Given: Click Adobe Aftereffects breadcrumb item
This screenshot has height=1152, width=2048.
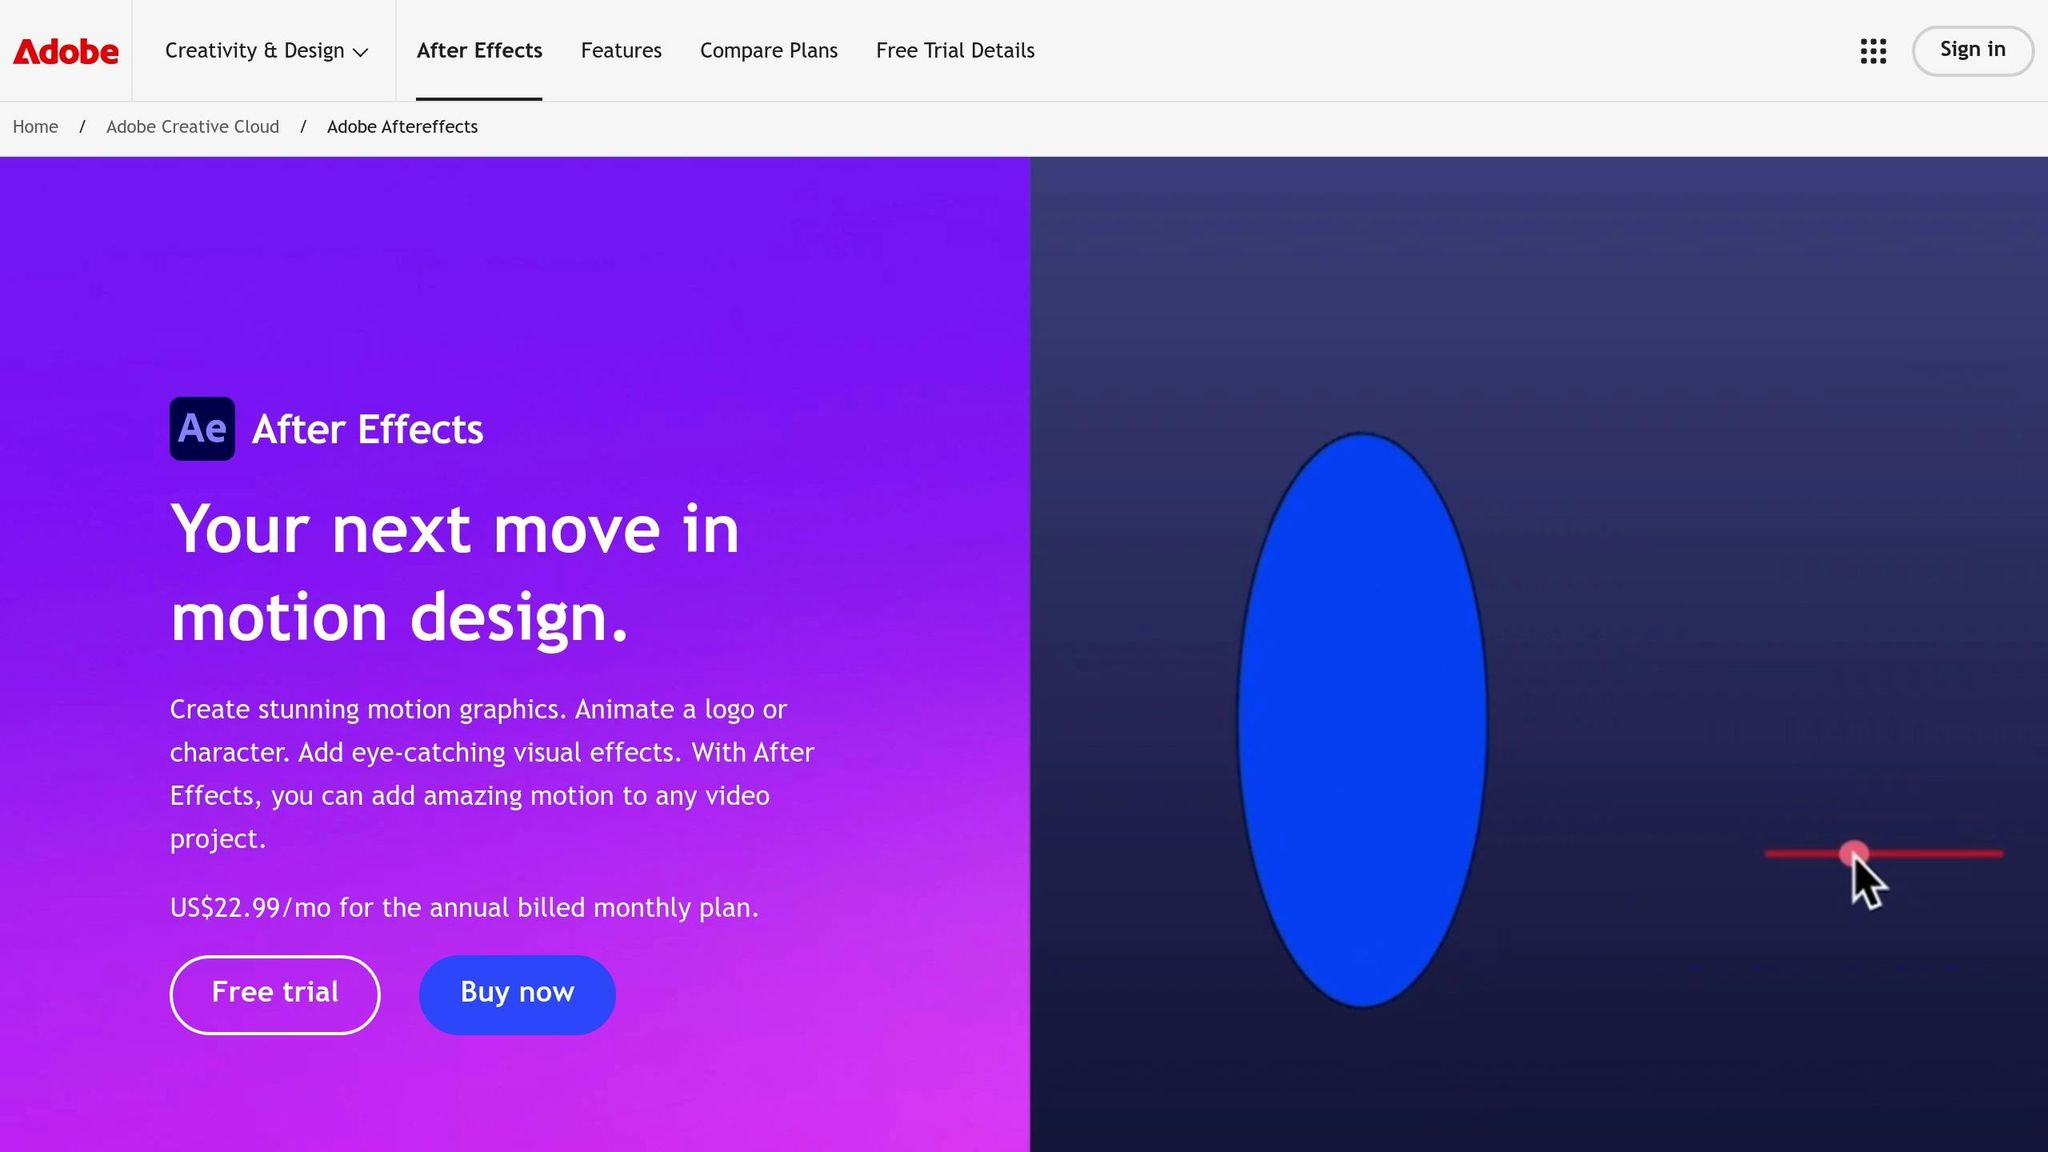Looking at the screenshot, I should tap(402, 127).
